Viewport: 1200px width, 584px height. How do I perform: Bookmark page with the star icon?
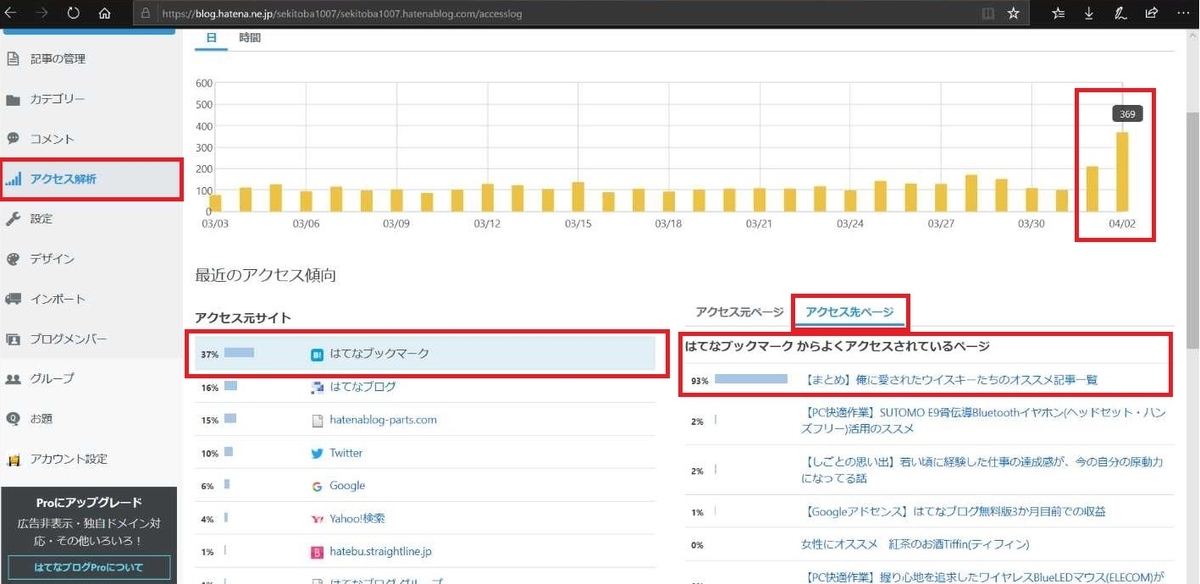tap(1014, 14)
